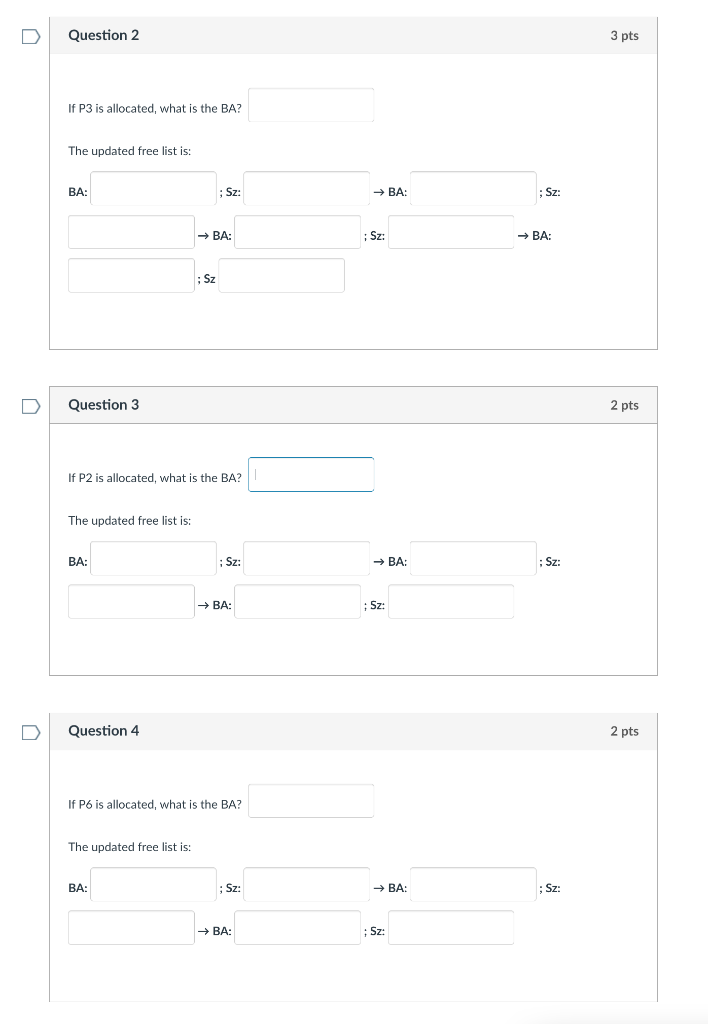Screen dimensions: 708x1024
Task: Click Question 4's third free-list Sz field
Action: point(450,928)
